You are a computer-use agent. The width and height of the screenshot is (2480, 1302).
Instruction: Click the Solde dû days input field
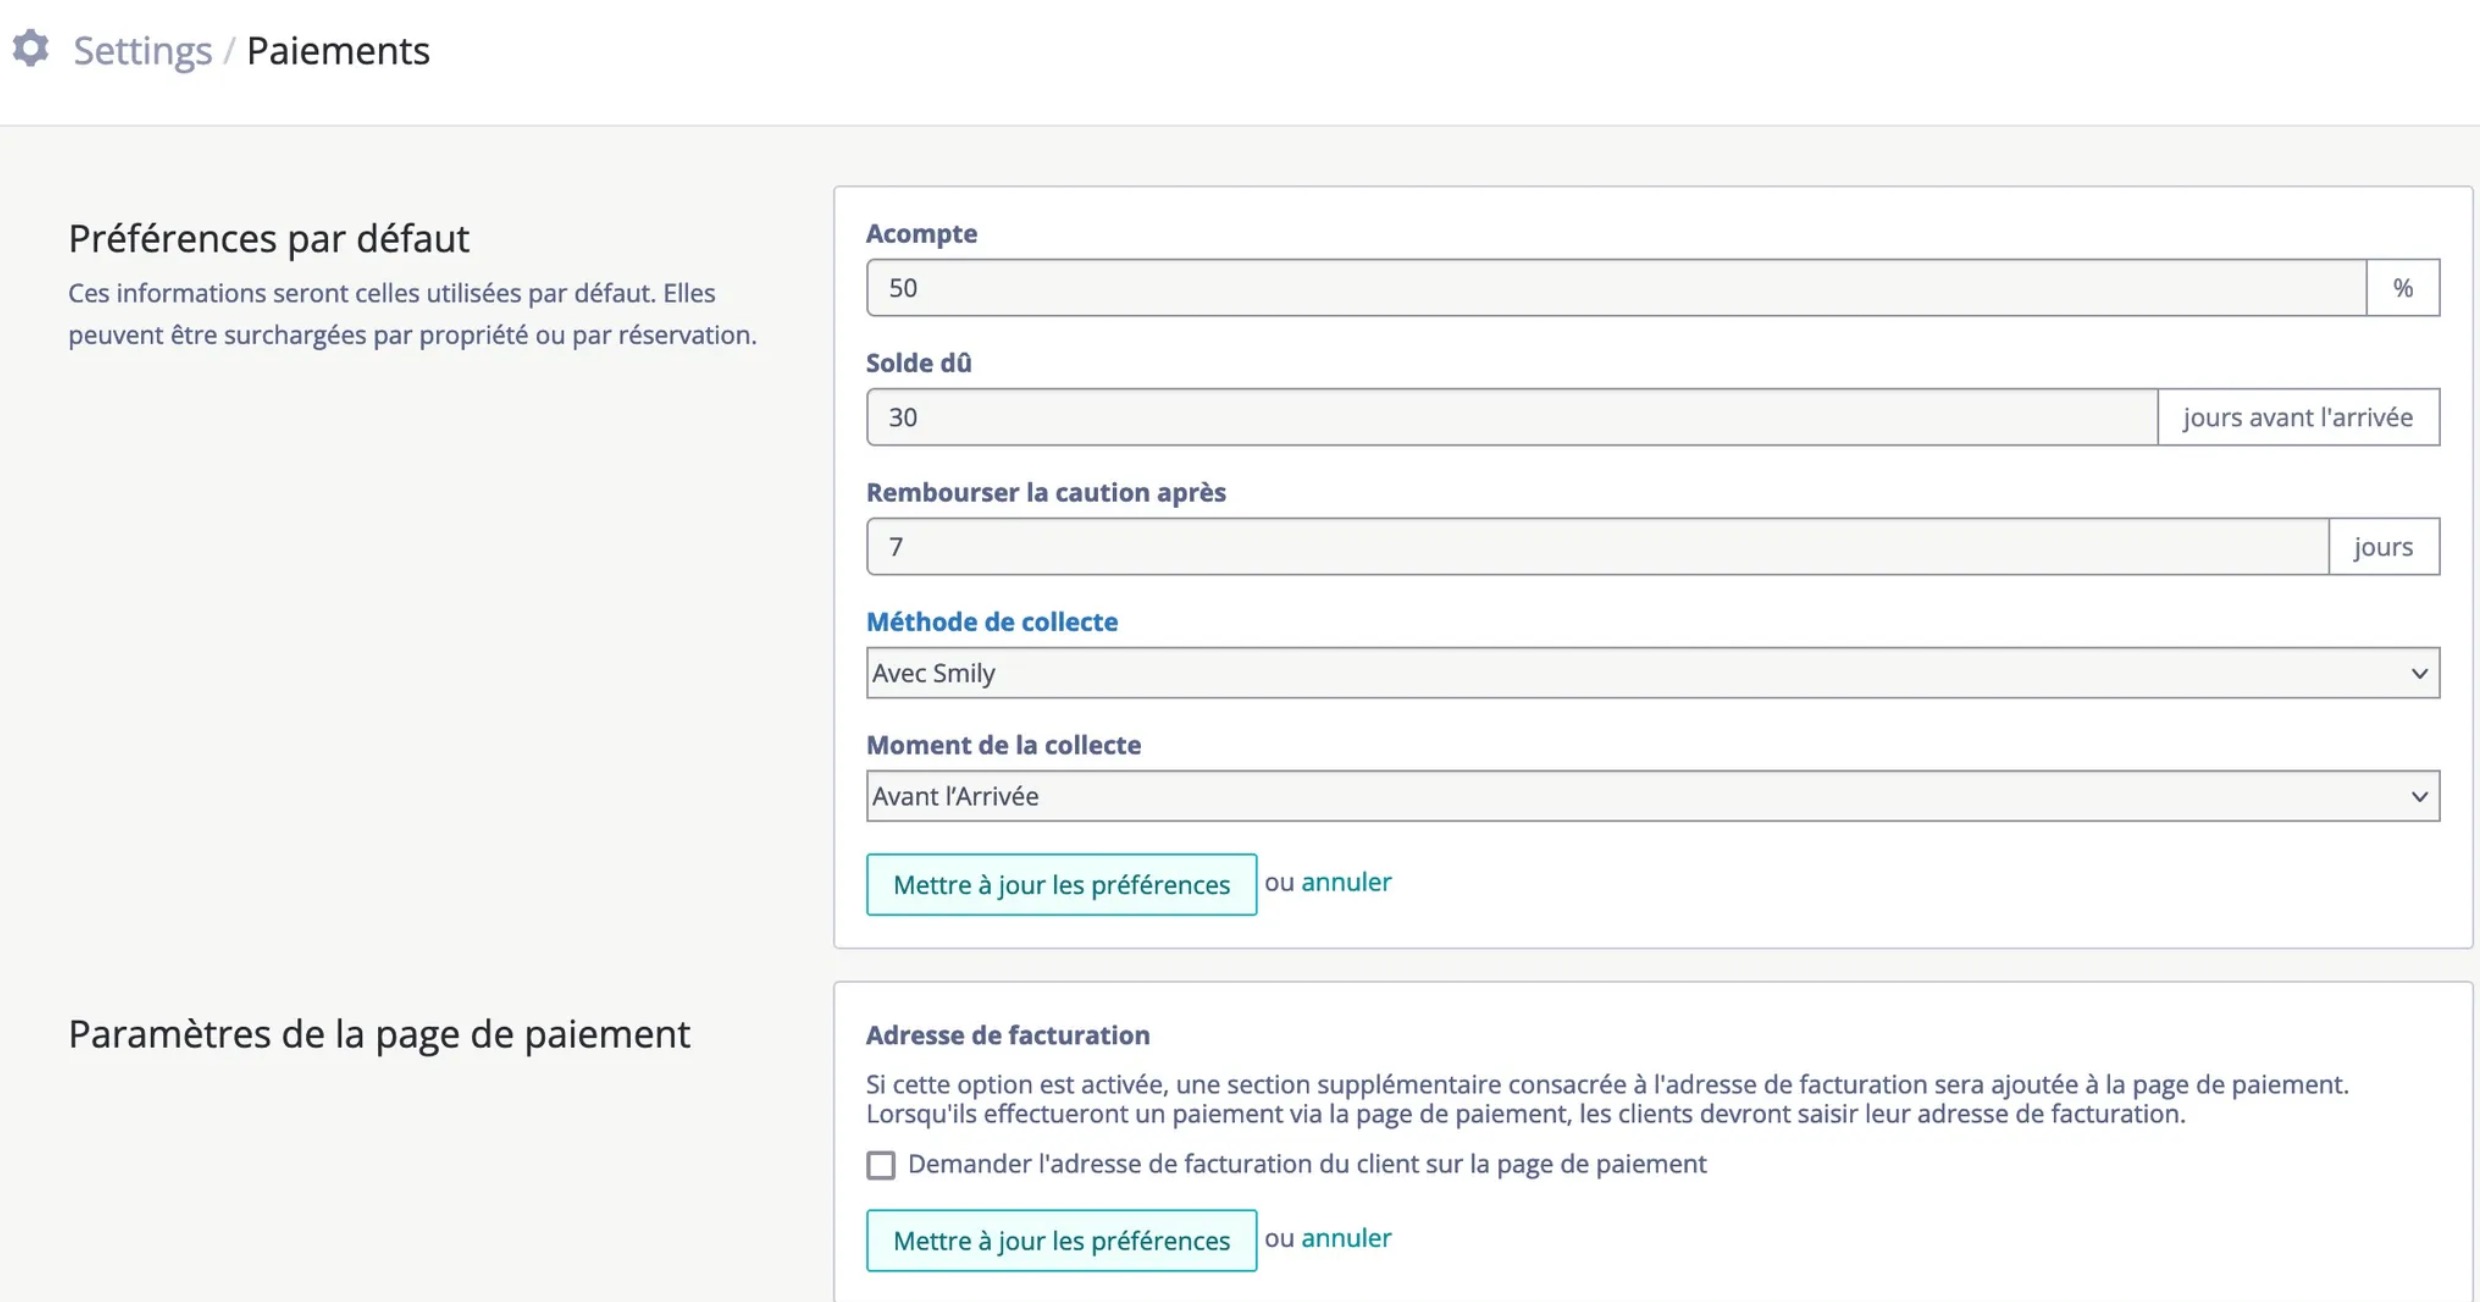(1512, 417)
